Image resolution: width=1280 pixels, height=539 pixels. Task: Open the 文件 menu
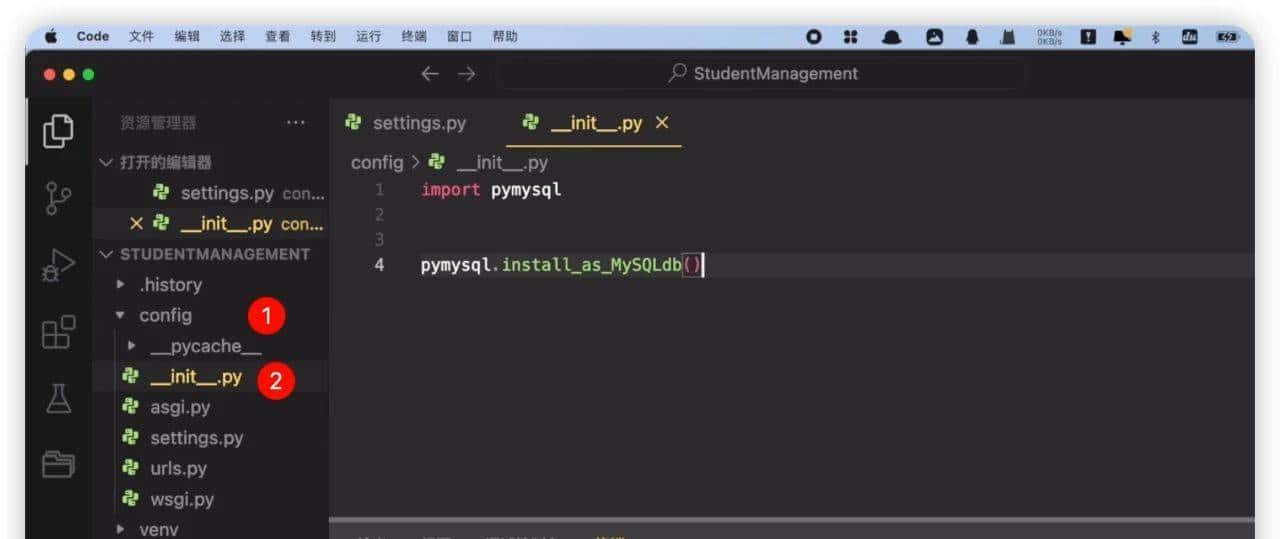point(141,36)
